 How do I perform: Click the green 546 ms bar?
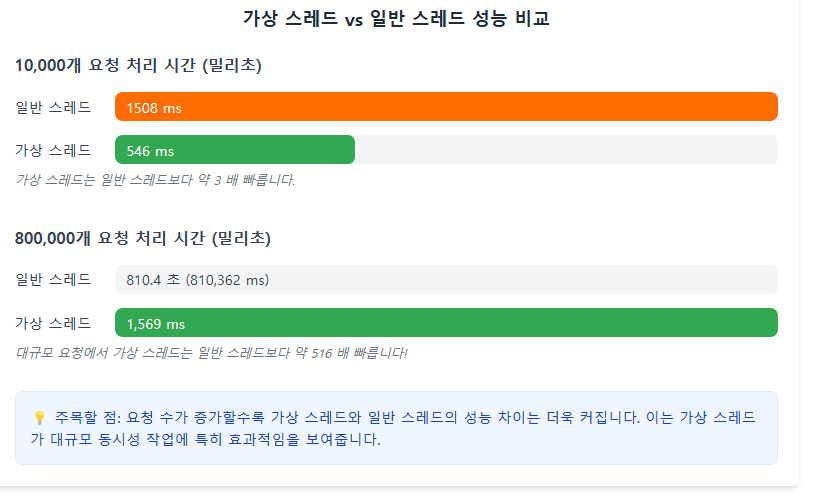(x=235, y=150)
